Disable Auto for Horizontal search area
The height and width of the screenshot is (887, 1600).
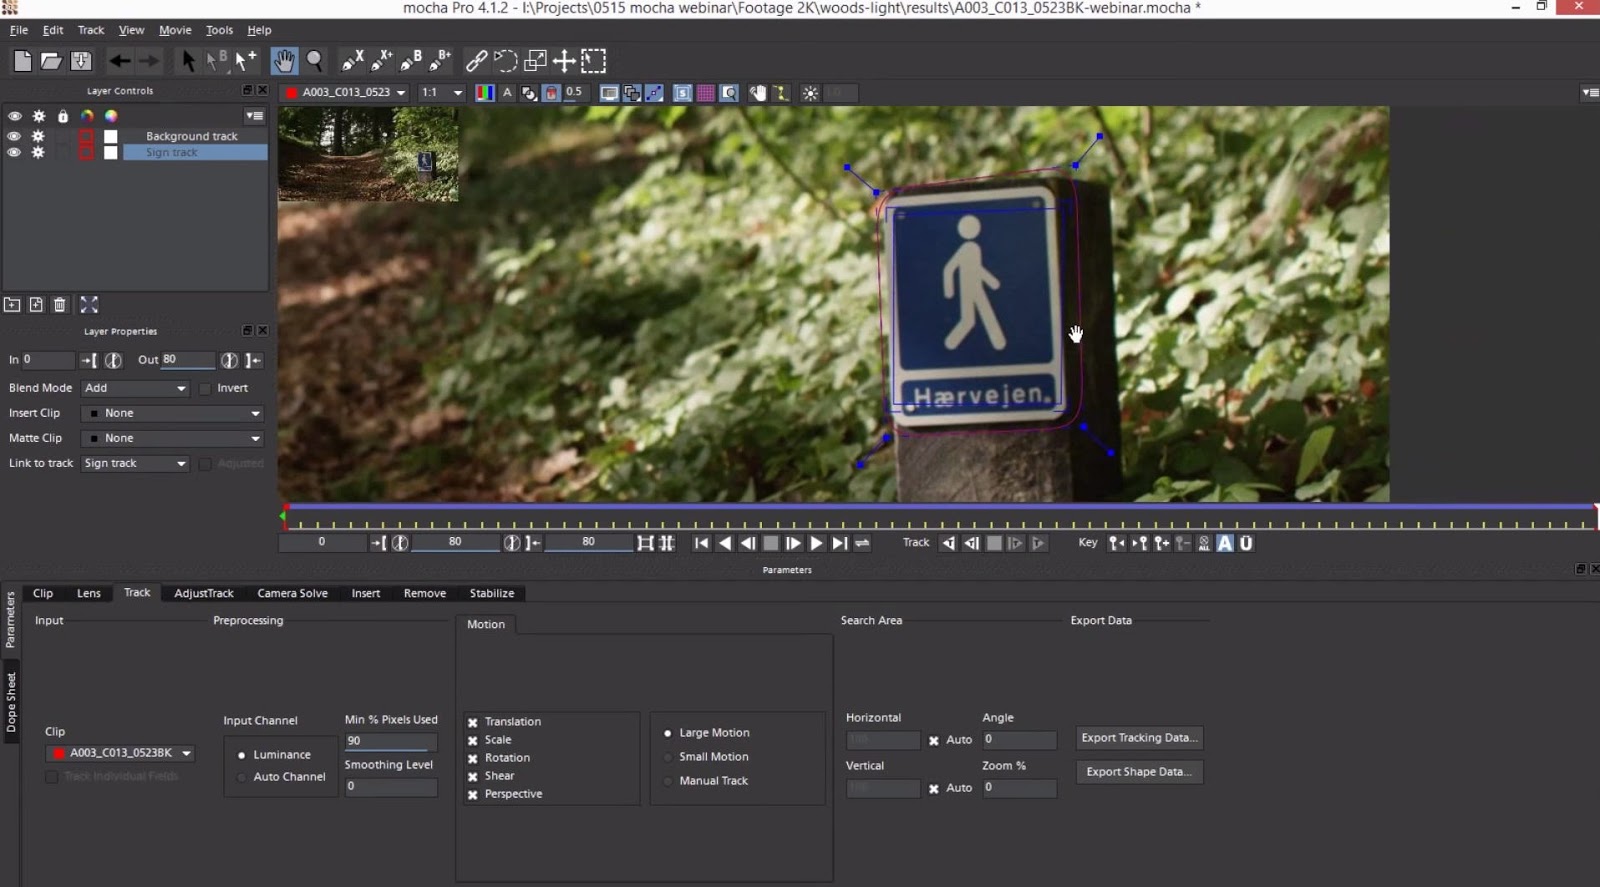coord(934,741)
